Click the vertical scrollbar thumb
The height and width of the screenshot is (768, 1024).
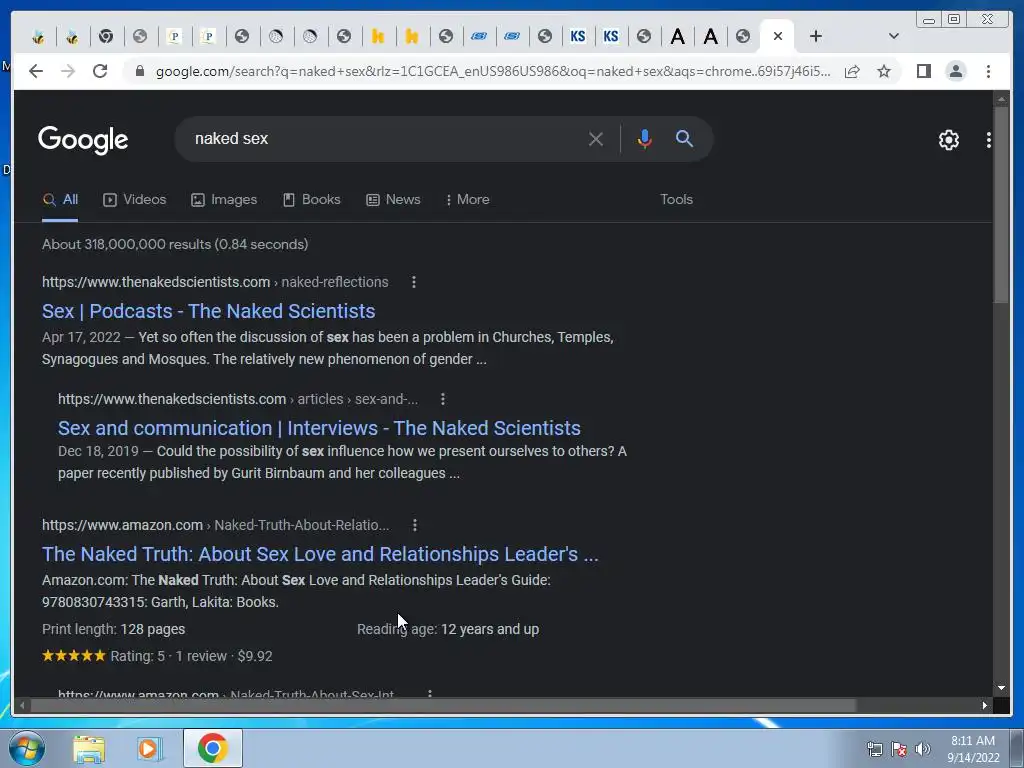(x=1000, y=206)
